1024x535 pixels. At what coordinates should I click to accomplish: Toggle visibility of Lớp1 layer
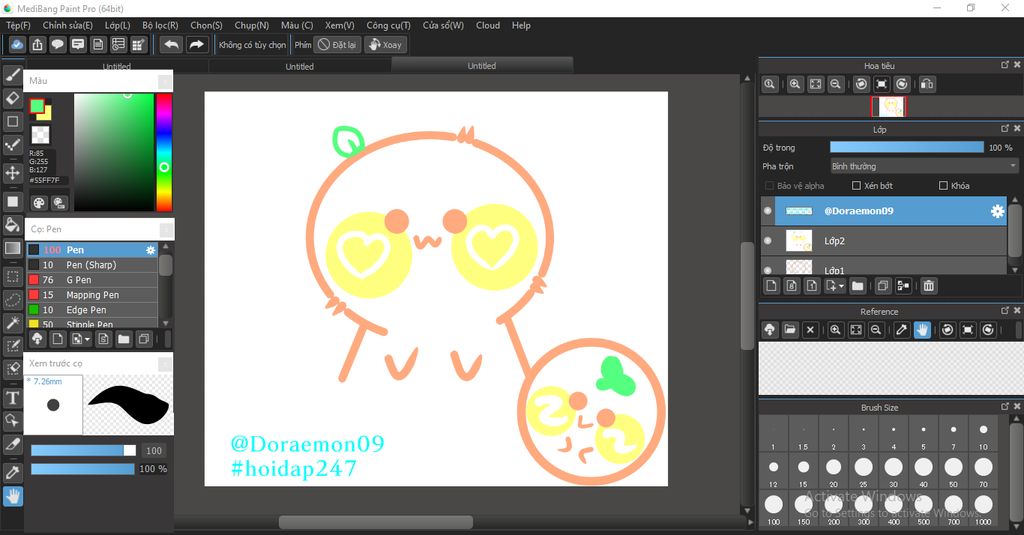pyautogui.click(x=767, y=269)
